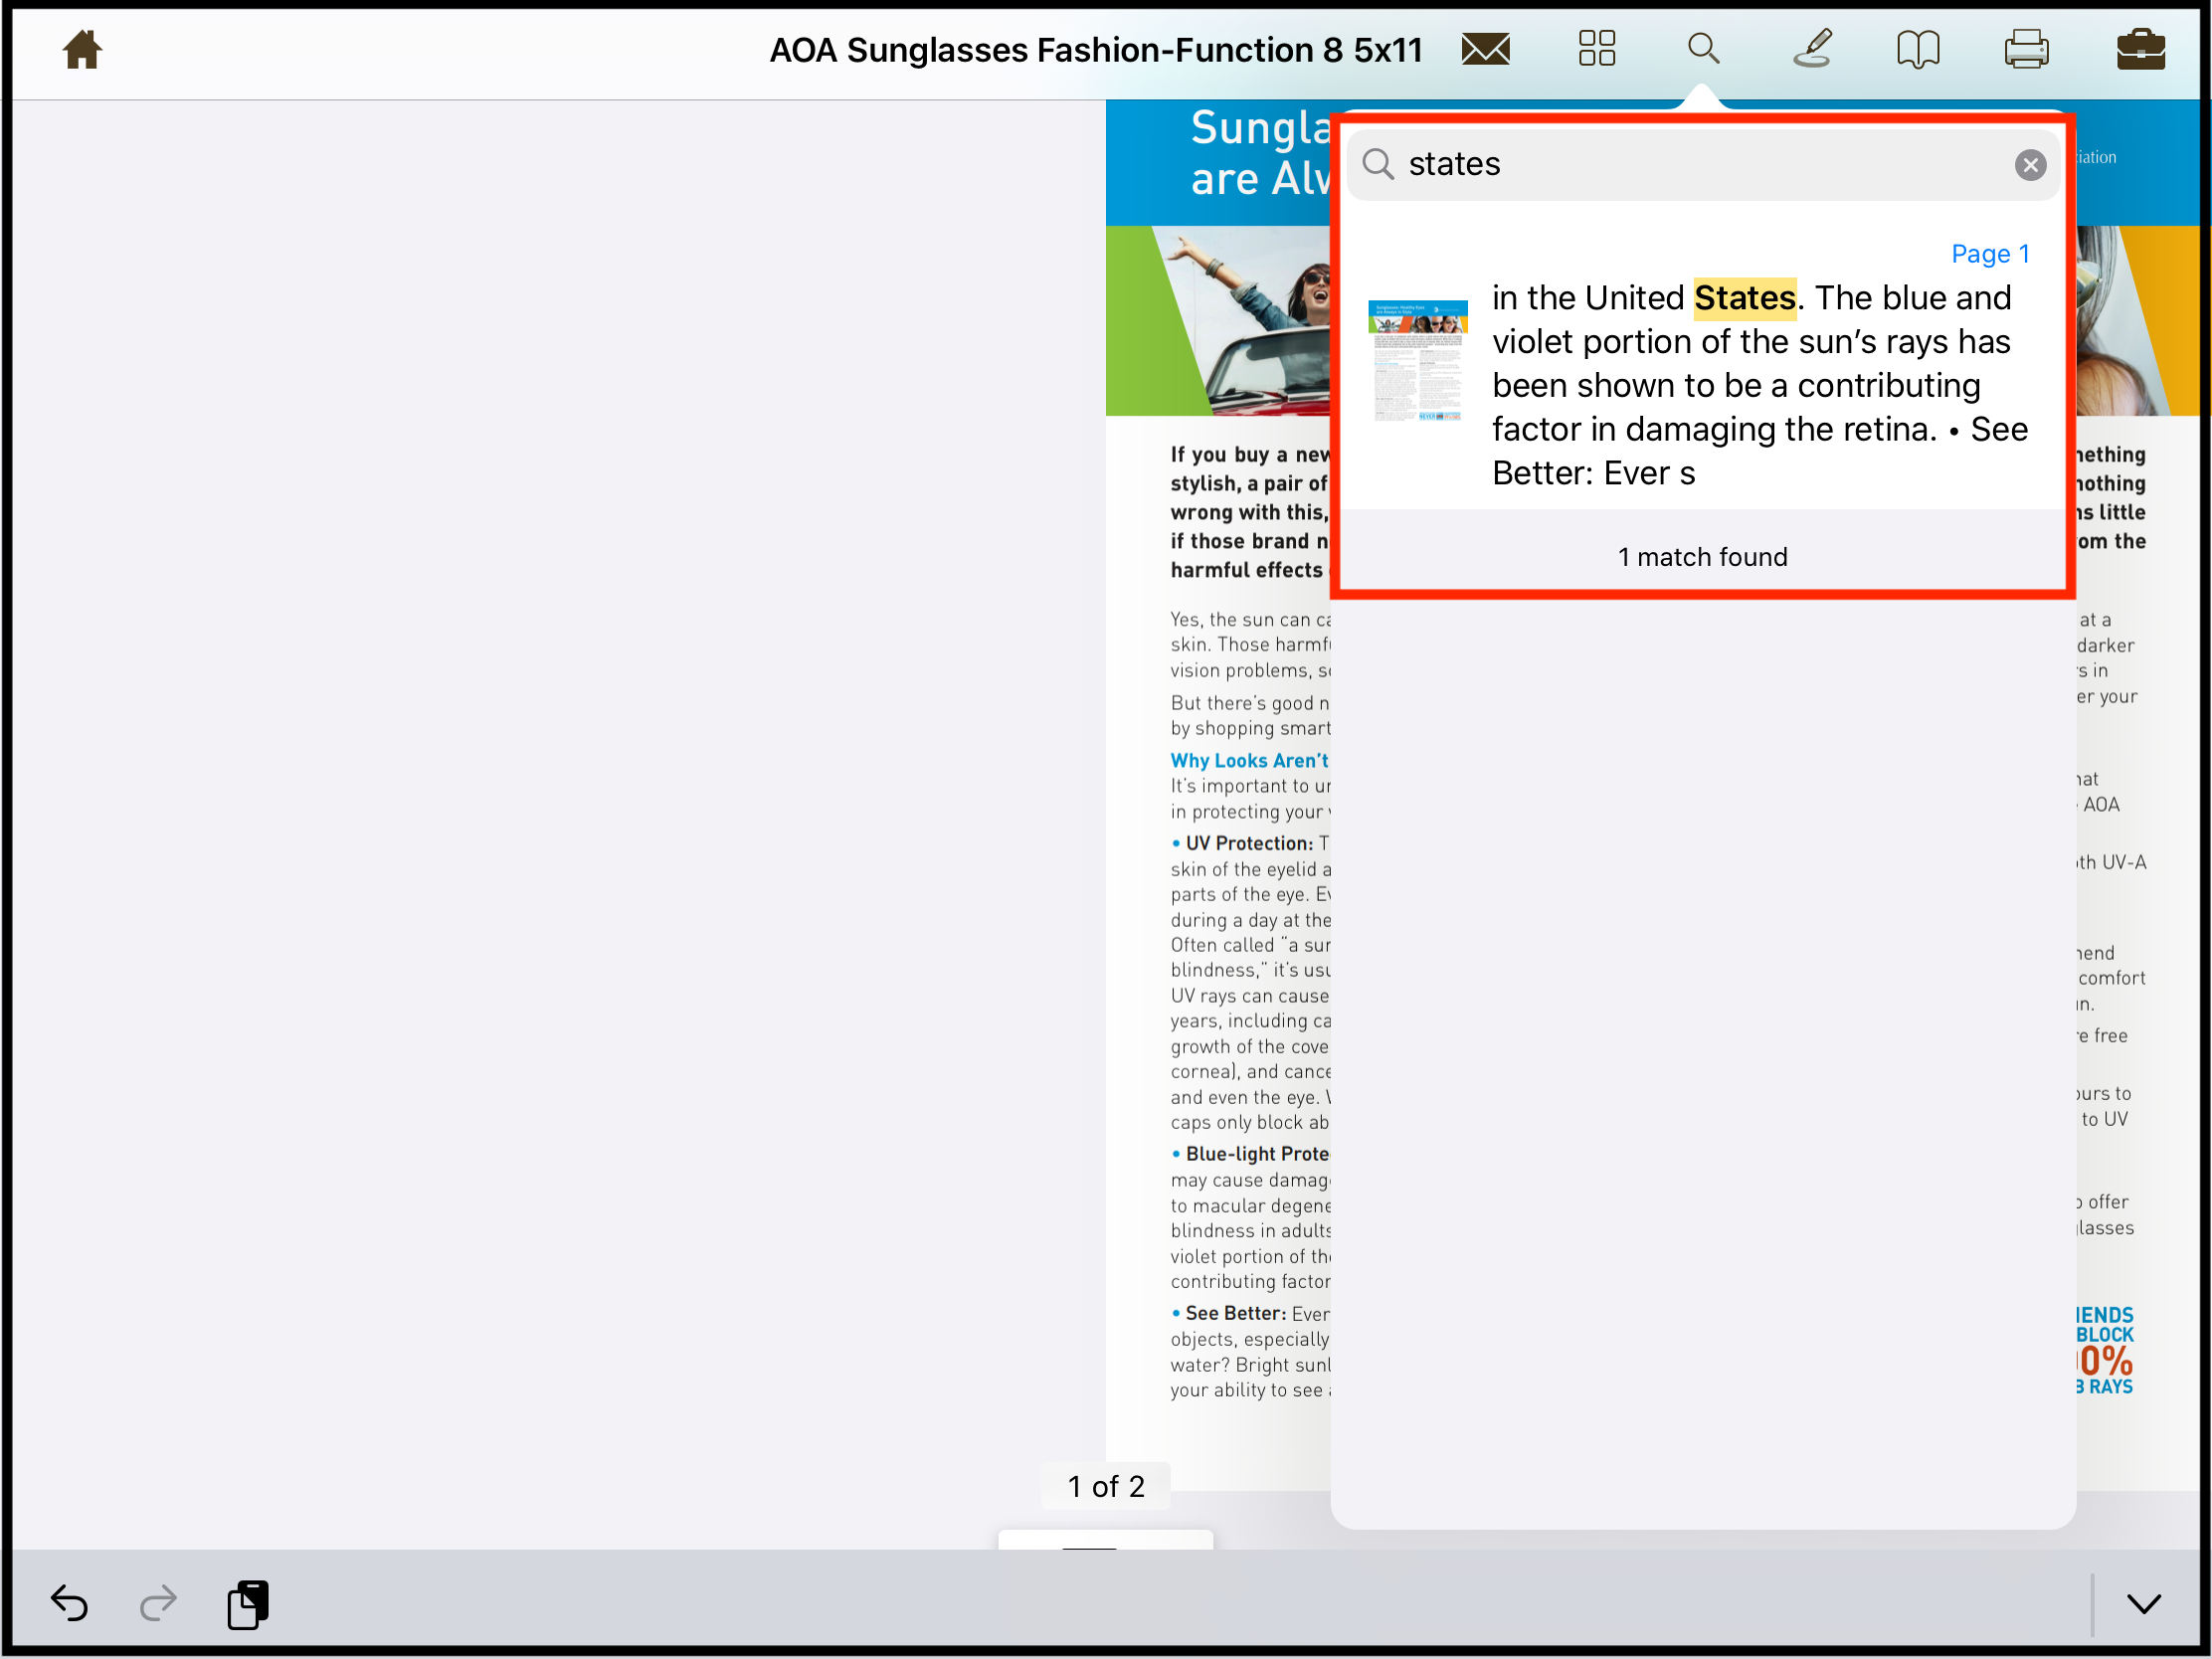Click the Home icon

tap(81, 48)
